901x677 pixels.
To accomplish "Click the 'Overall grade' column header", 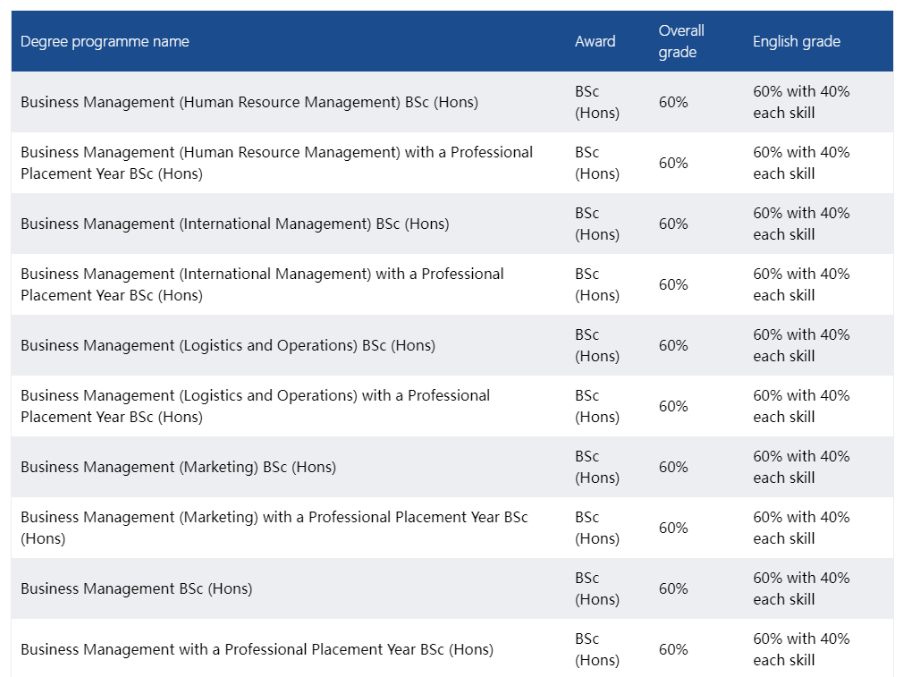I will click(681, 41).
